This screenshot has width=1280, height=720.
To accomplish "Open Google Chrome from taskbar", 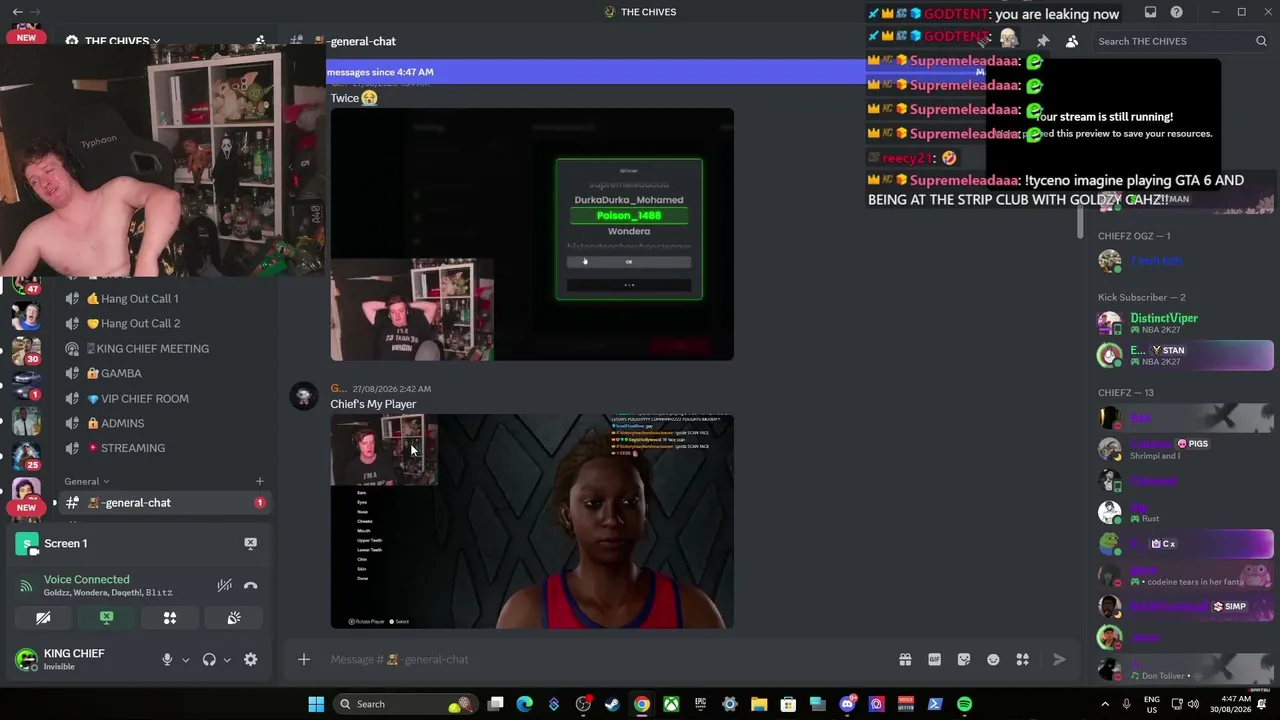I will 642,704.
